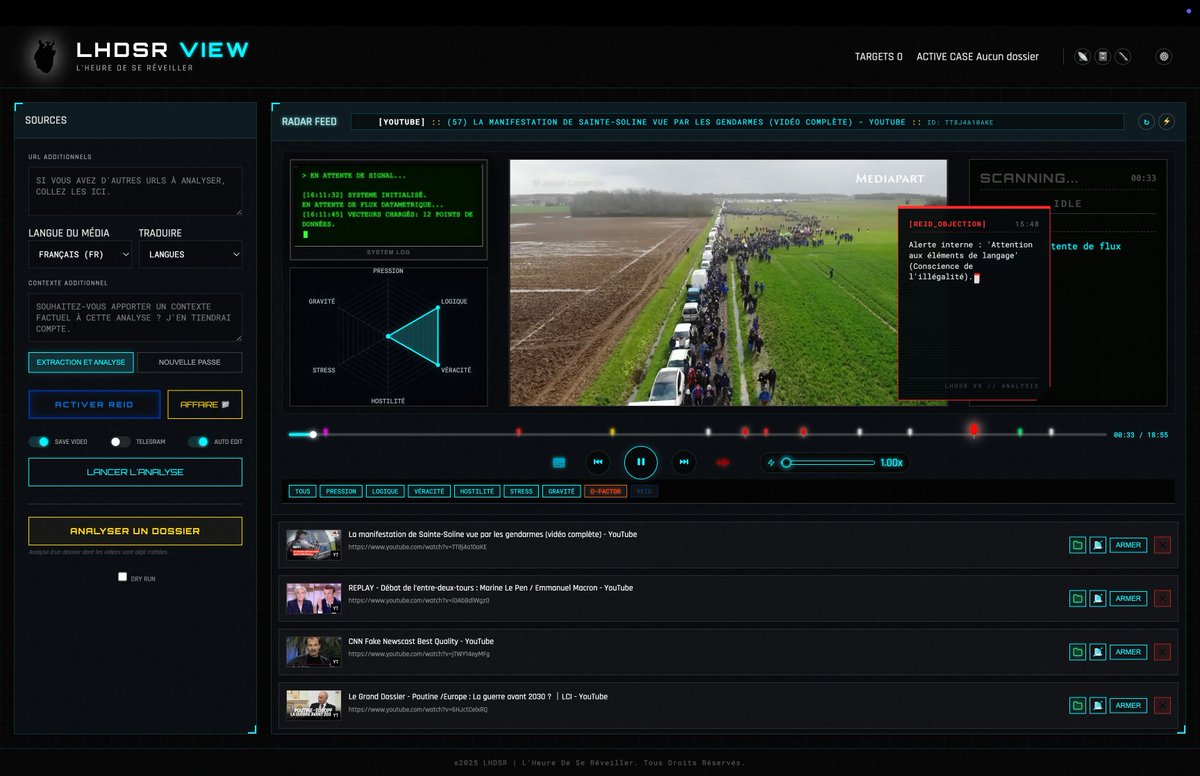Click document icon for Le Pen / Macron row
This screenshot has width=1200, height=776.
click(x=1097, y=598)
